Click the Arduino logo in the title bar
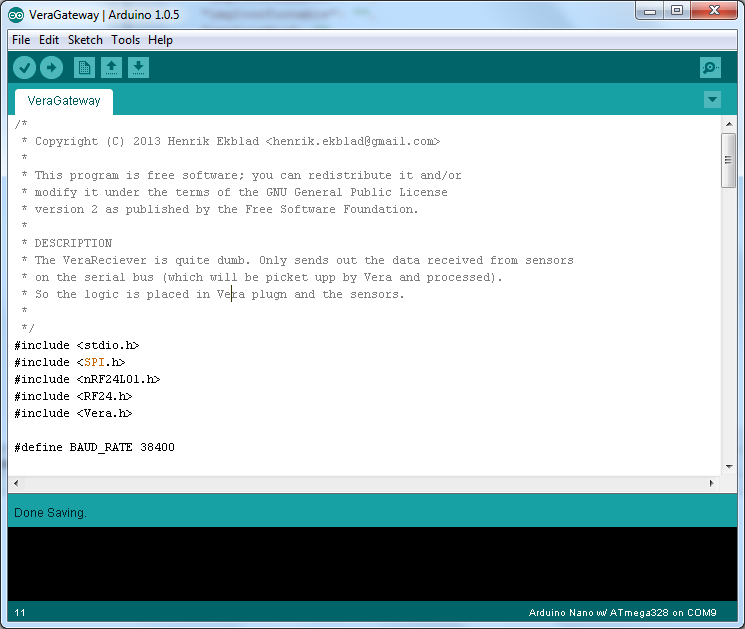The image size is (745, 629). pyautogui.click(x=16, y=15)
